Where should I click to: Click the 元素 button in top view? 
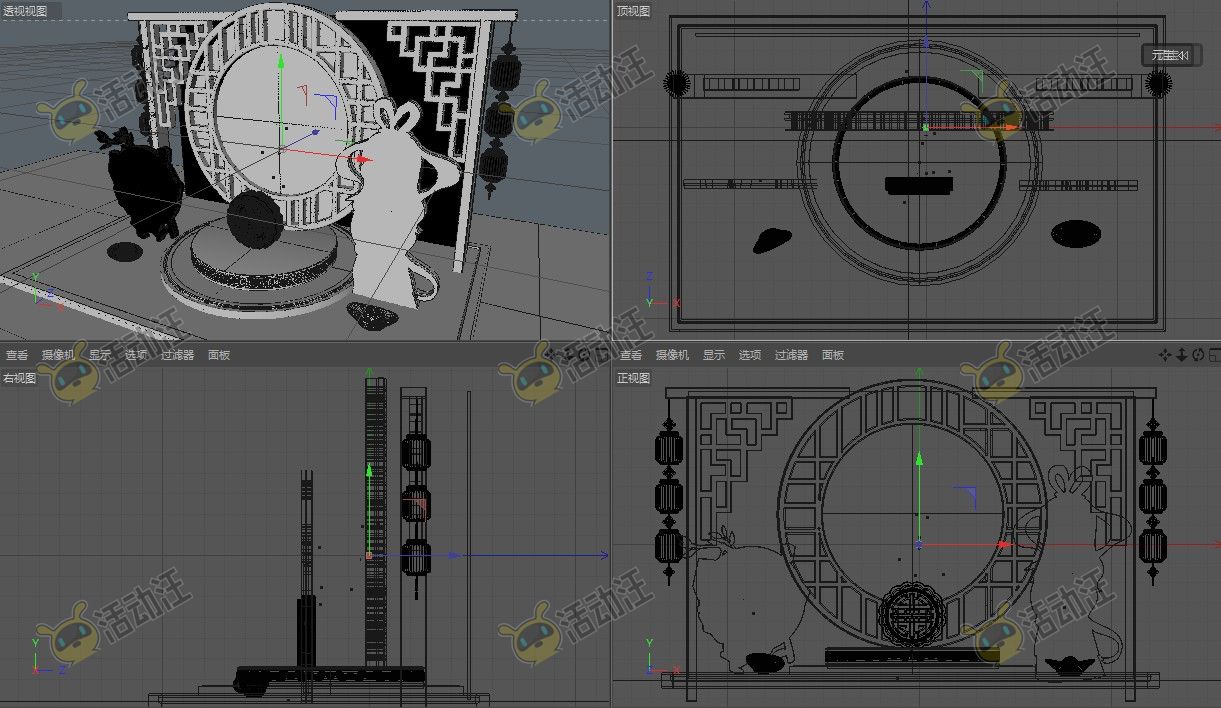[1168, 55]
